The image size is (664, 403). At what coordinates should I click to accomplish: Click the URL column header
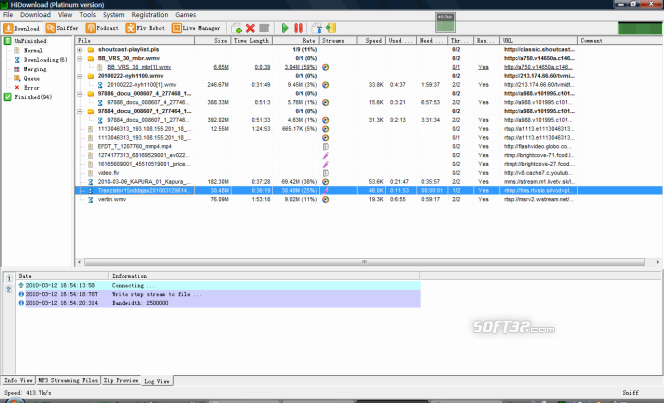(x=539, y=41)
